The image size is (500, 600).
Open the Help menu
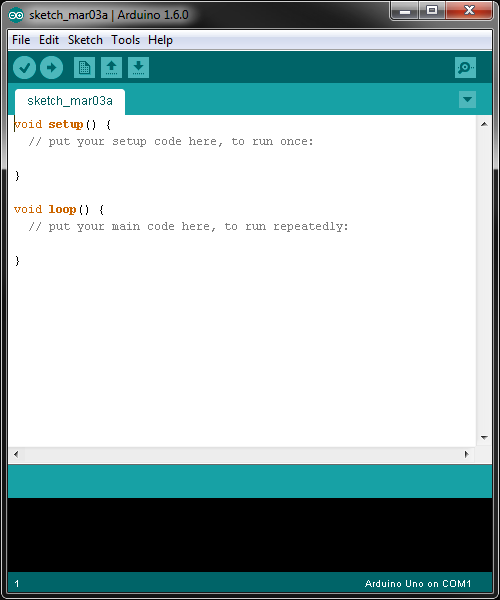(x=160, y=40)
